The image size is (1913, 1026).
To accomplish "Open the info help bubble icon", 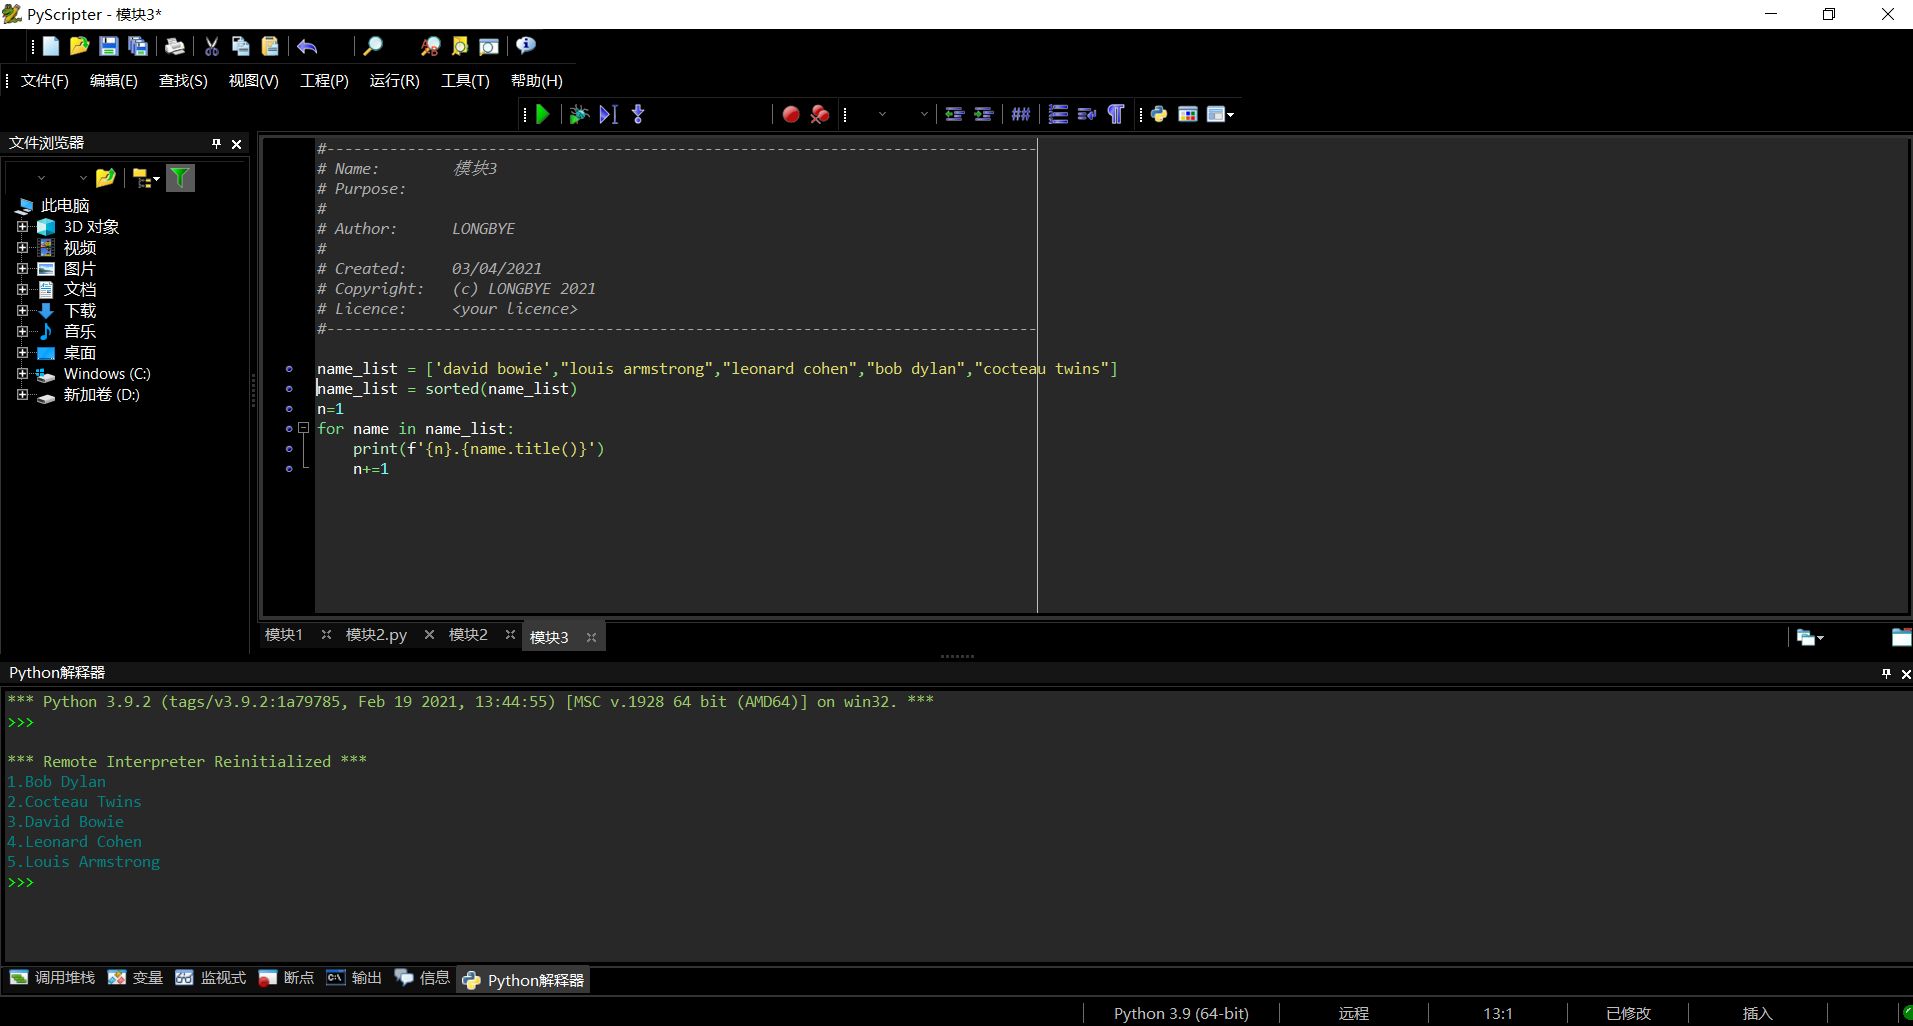I will pos(526,46).
